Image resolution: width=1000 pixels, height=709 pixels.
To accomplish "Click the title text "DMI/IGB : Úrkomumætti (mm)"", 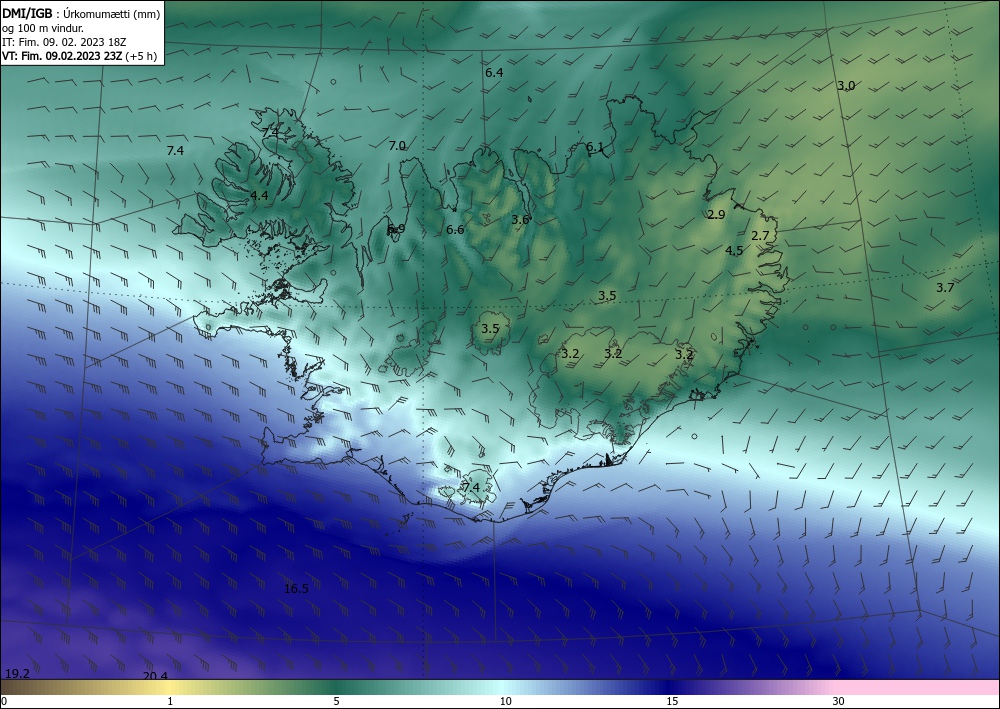I will pyautogui.click(x=81, y=14).
